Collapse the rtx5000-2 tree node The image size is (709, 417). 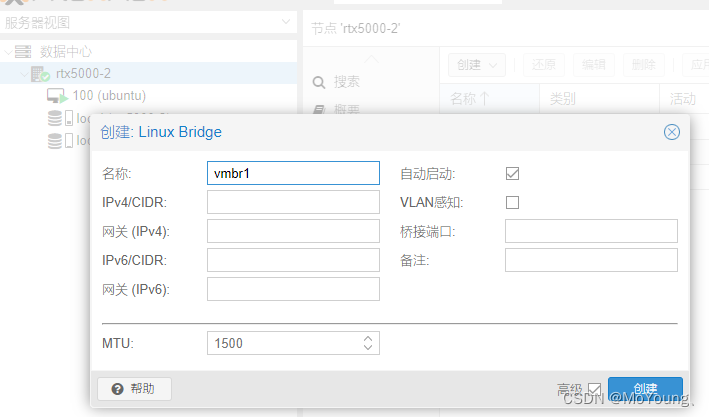[23, 74]
